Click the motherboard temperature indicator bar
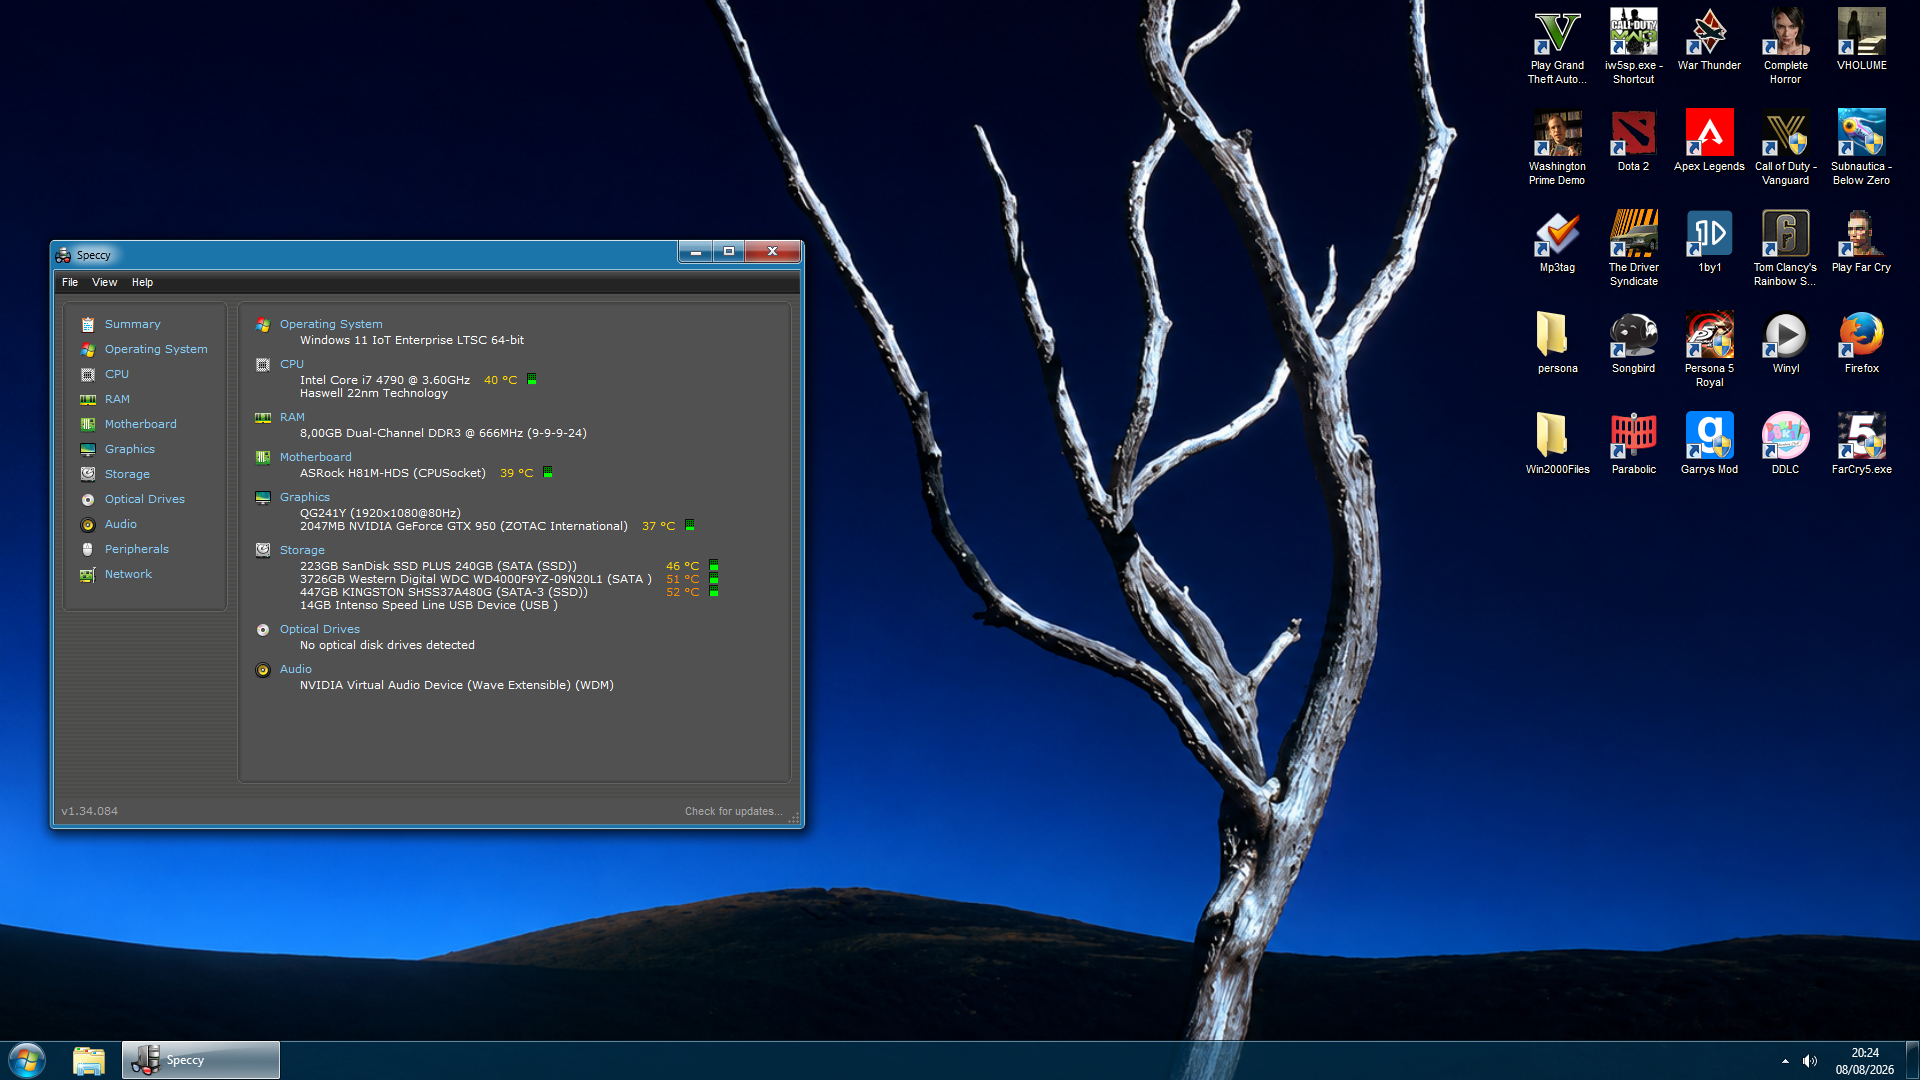1920x1080 pixels. point(548,472)
